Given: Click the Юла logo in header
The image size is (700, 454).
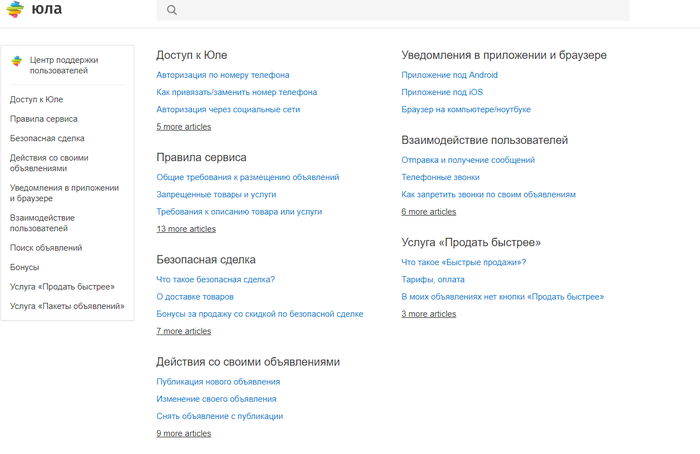Looking at the screenshot, I should tap(33, 10).
